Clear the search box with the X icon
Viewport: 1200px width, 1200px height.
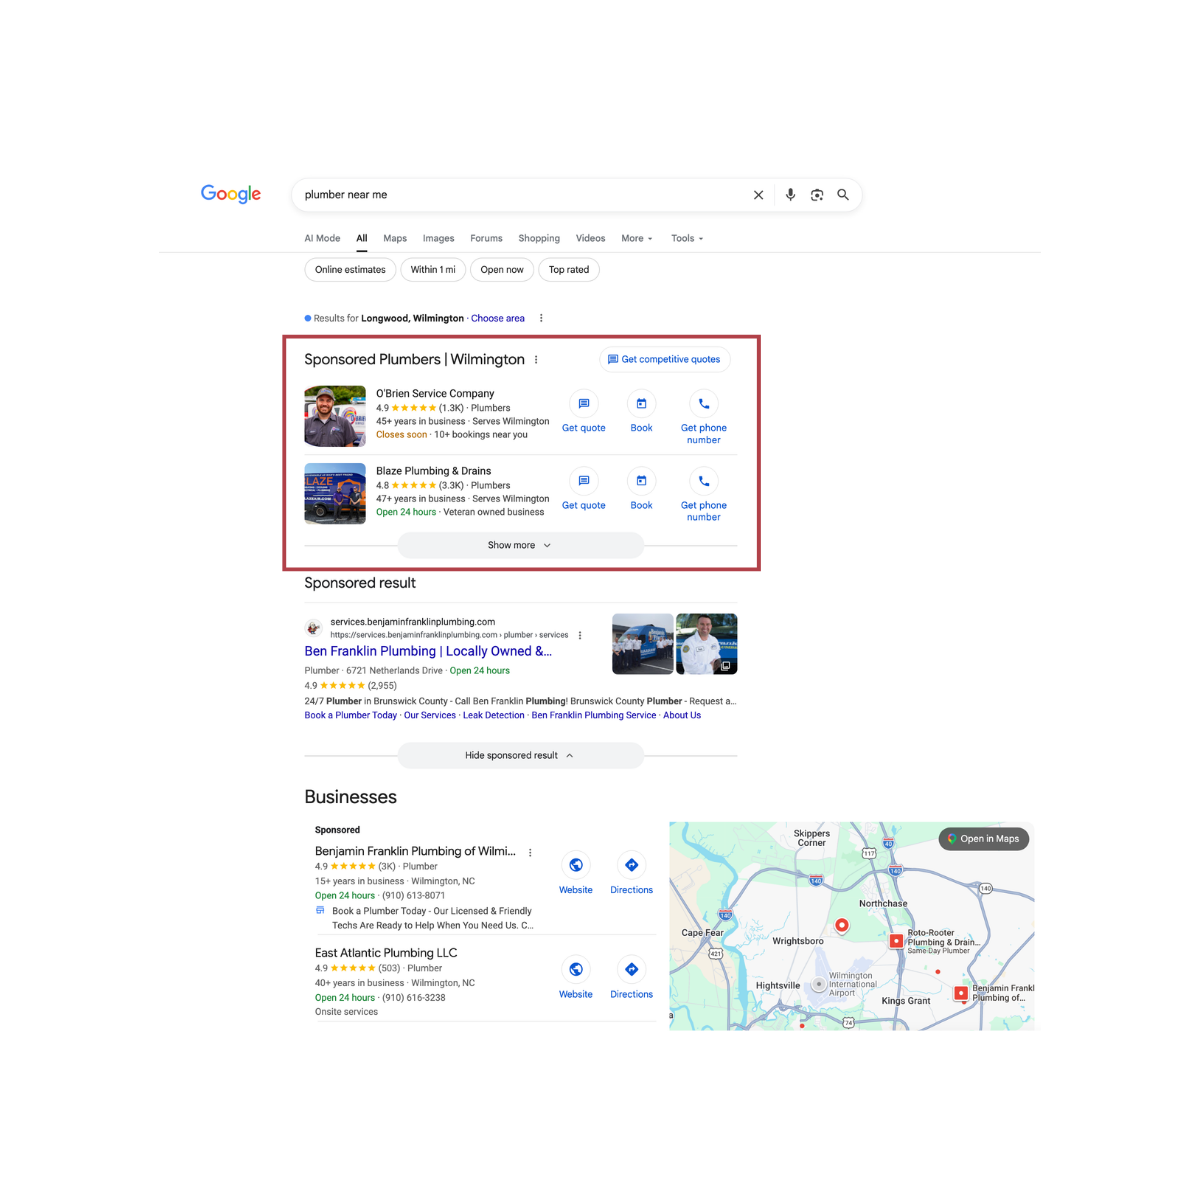pyautogui.click(x=758, y=195)
